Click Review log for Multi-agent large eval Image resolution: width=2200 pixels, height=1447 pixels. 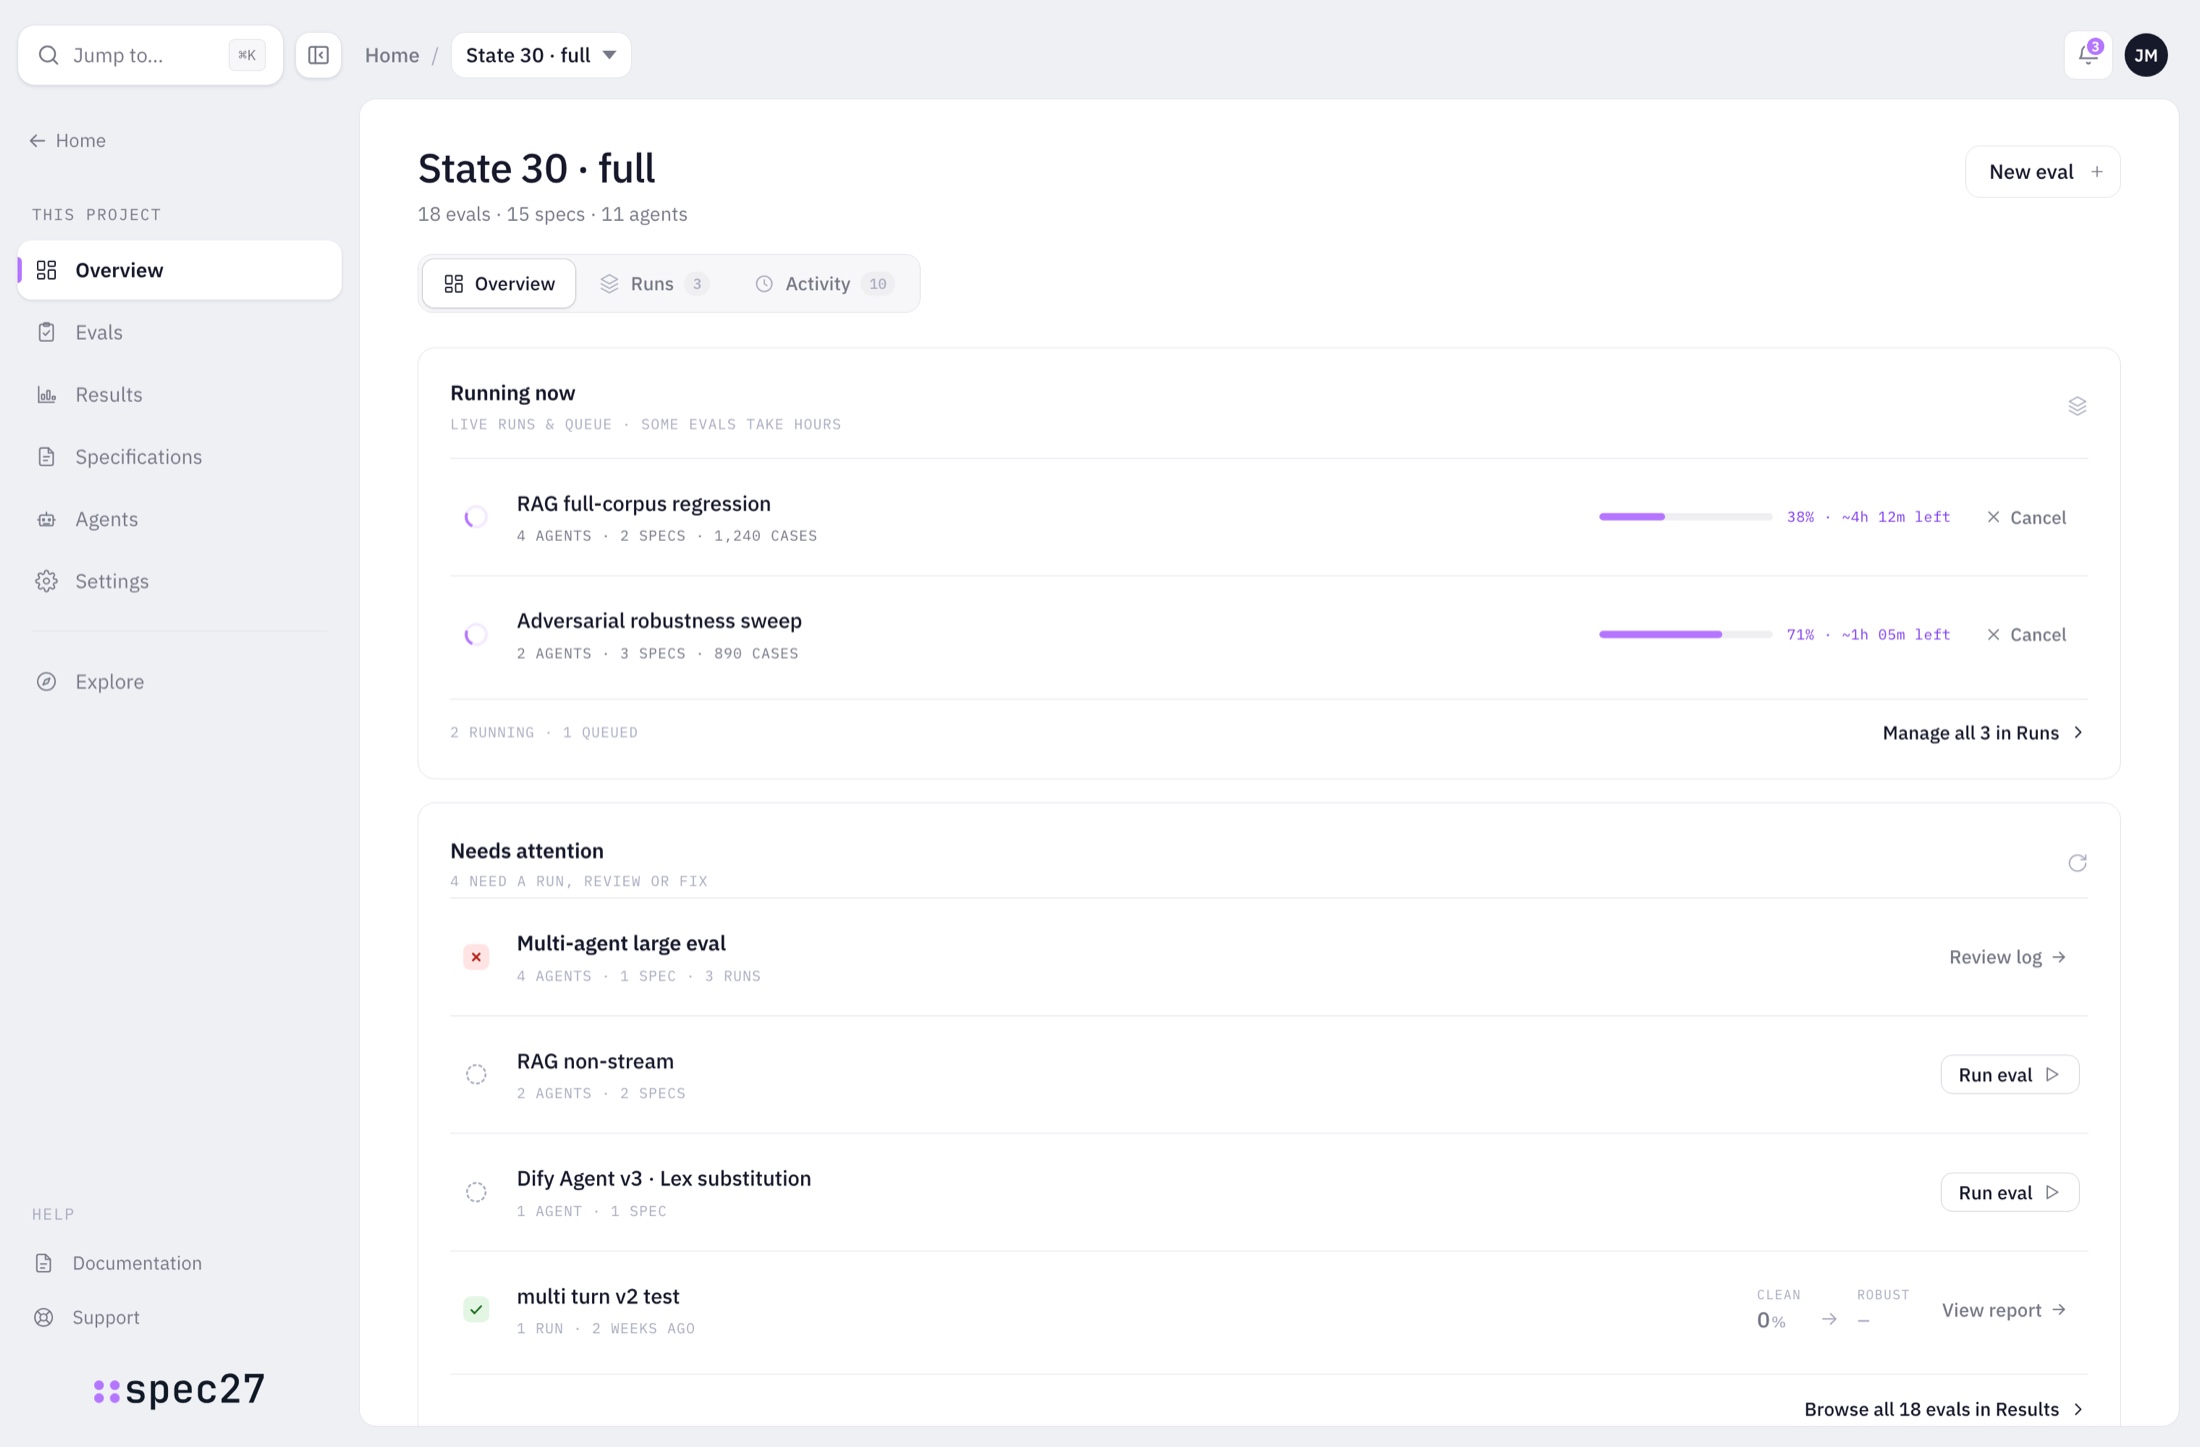point(2007,957)
